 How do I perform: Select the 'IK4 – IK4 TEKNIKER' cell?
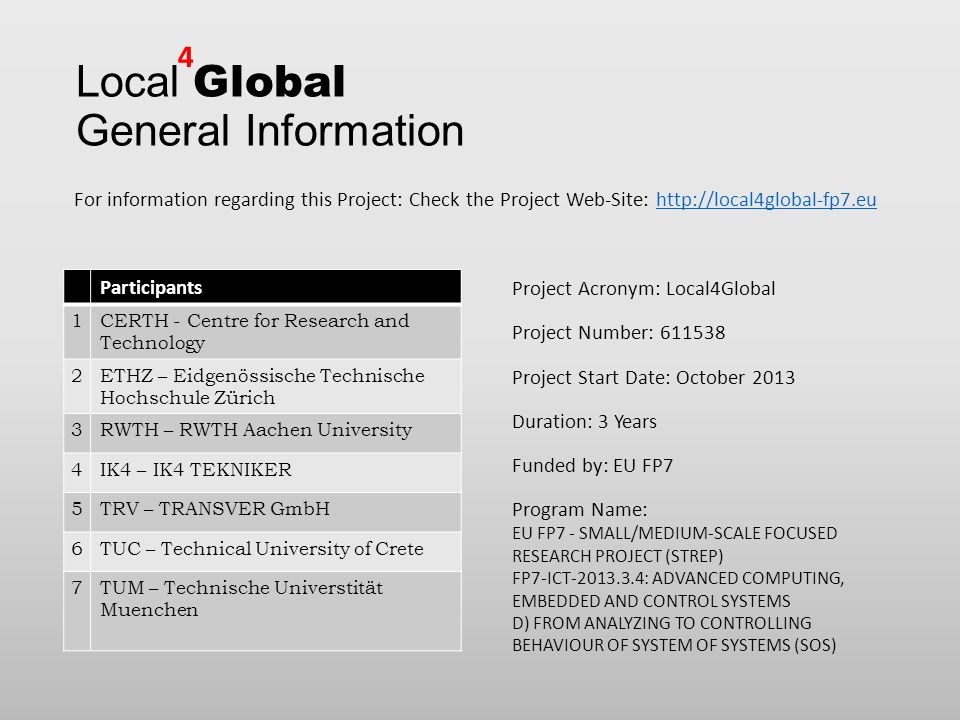276,473
